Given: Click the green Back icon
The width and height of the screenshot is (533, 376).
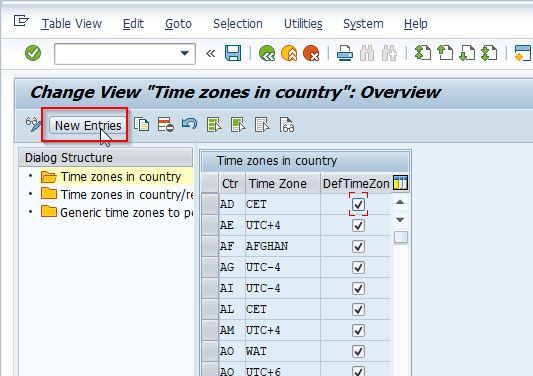Looking at the screenshot, I should tap(267, 53).
